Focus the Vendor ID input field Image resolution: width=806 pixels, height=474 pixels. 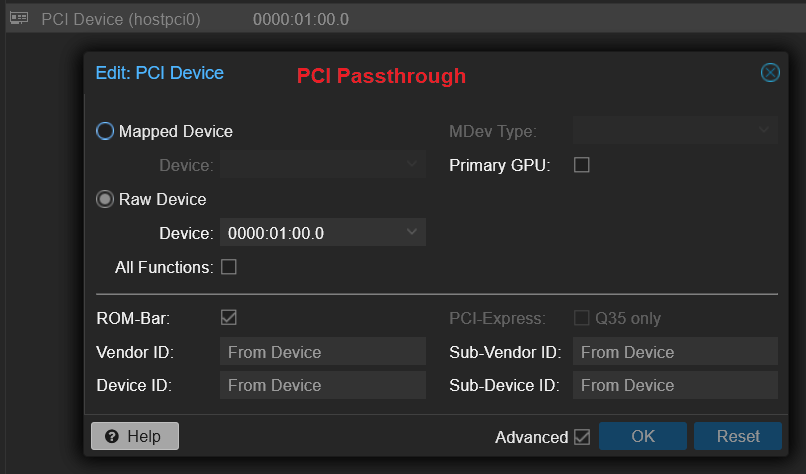[322, 352]
